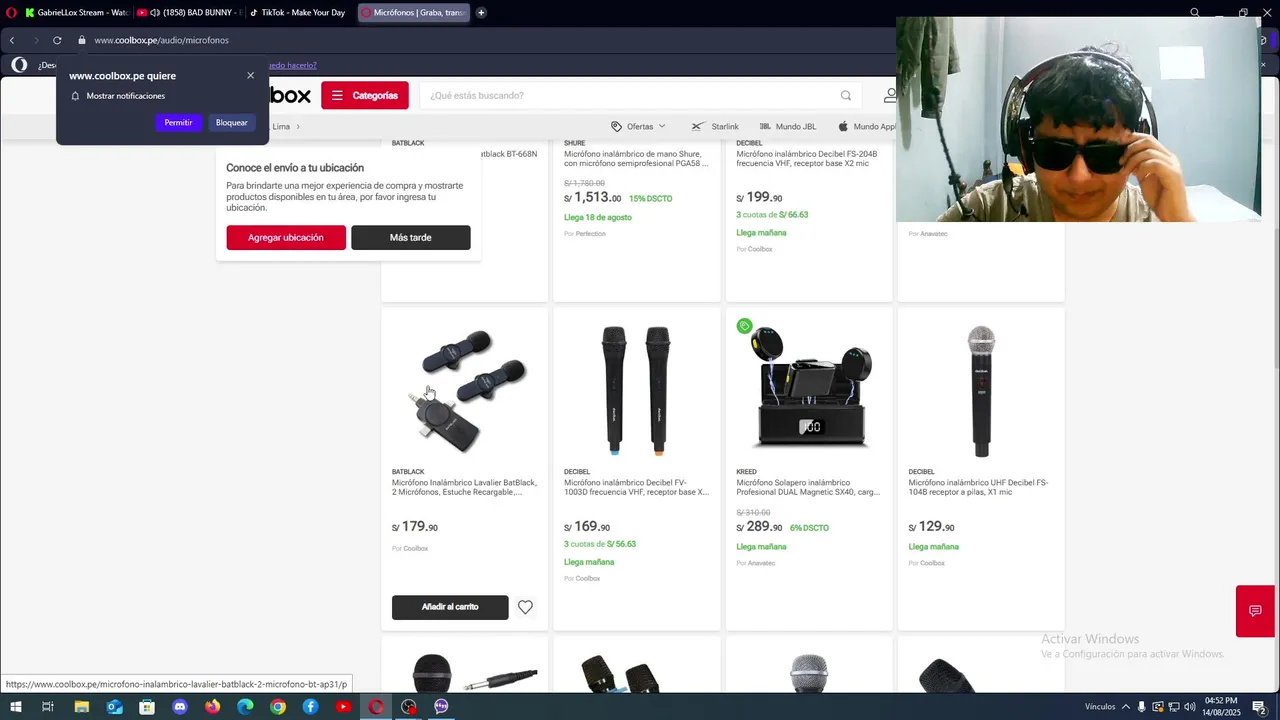Viewport: 1280px width, 720px height.
Task: Click Agregar ubicación button
Action: click(286, 238)
